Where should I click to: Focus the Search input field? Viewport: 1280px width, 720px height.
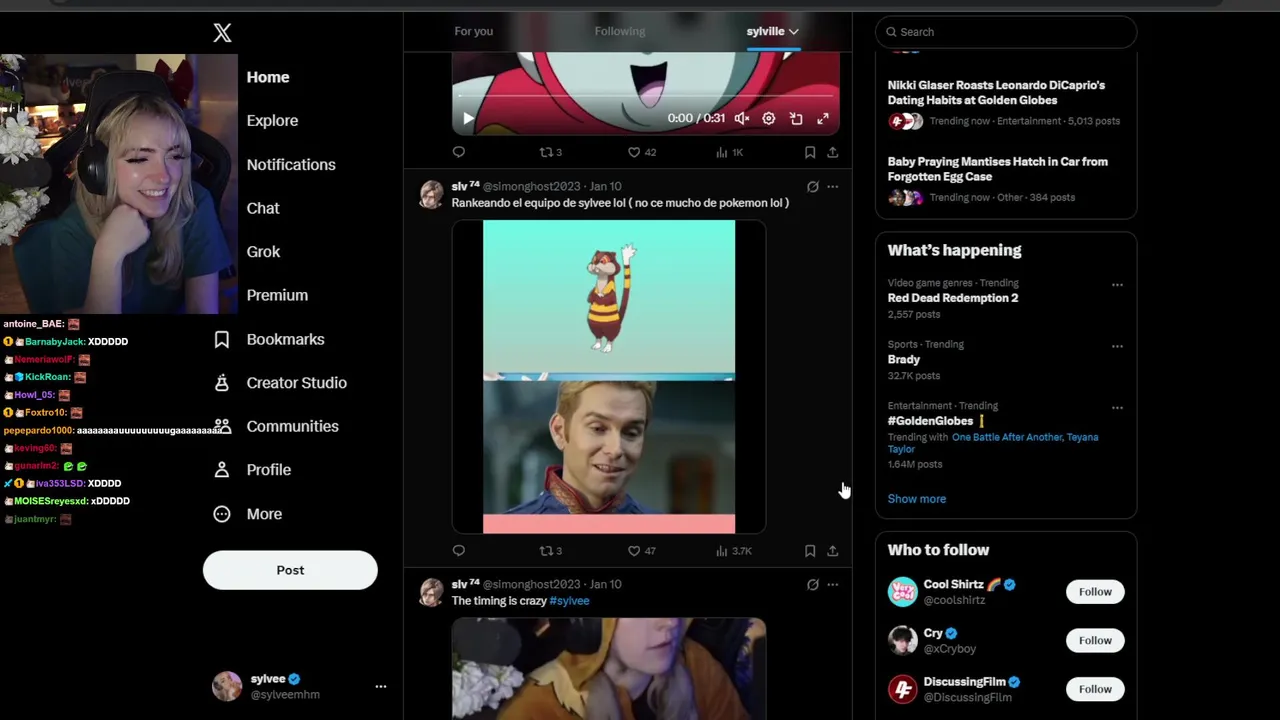[x=1006, y=32]
